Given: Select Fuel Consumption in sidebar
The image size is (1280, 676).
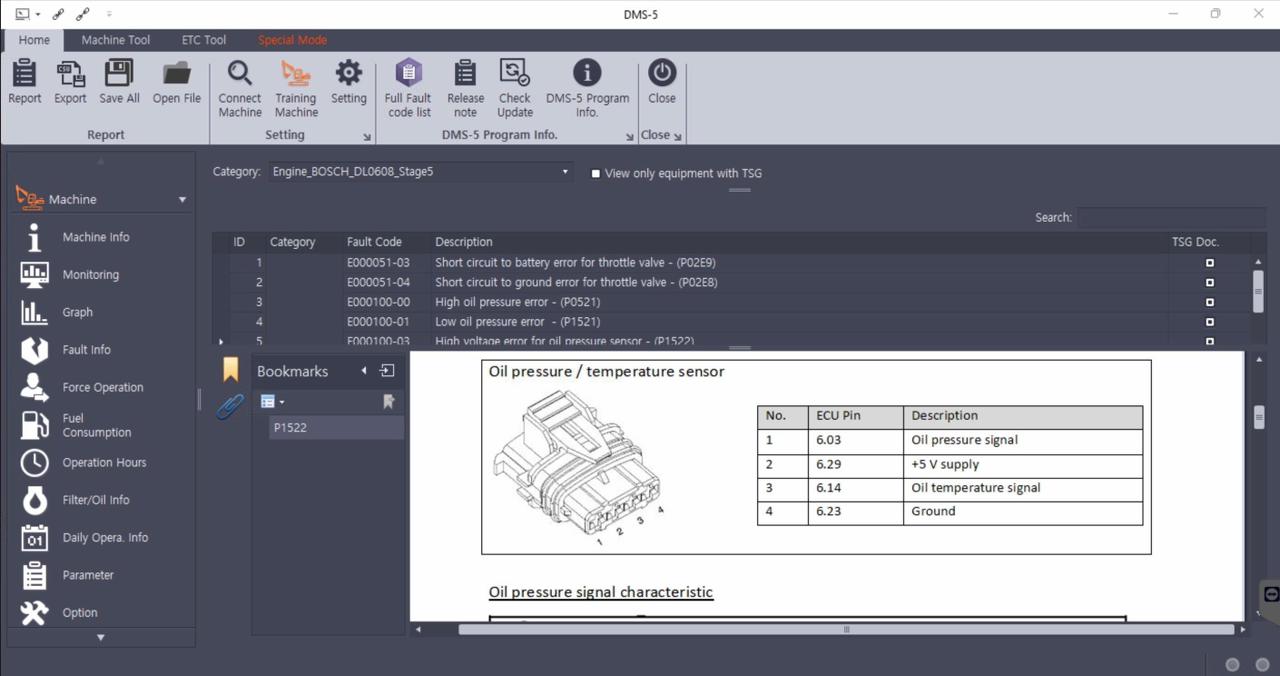Looking at the screenshot, I should tap(96, 425).
